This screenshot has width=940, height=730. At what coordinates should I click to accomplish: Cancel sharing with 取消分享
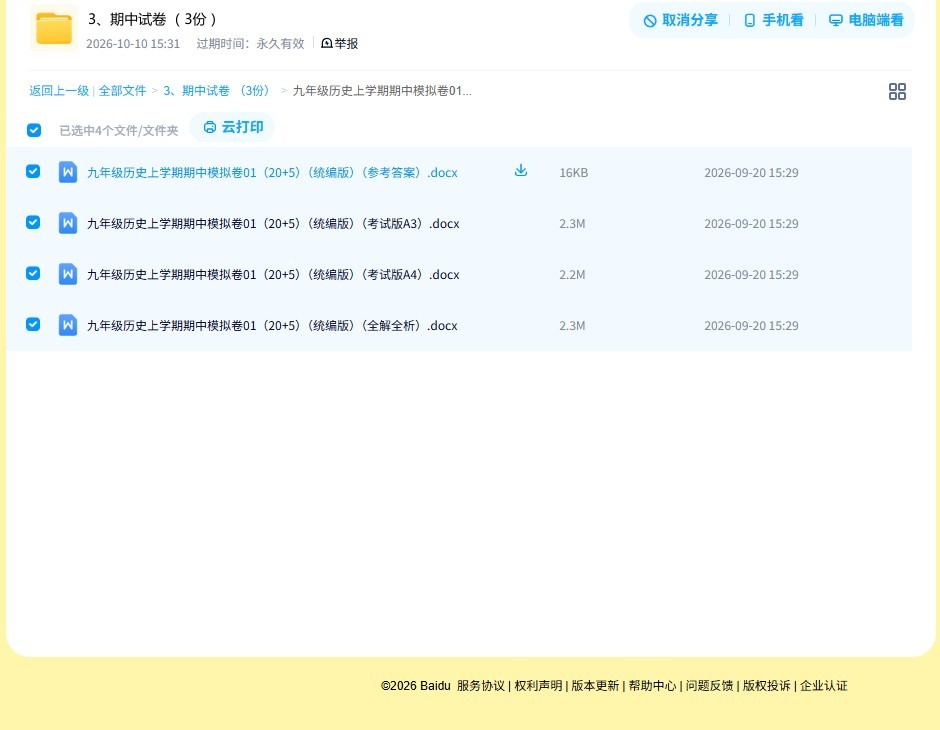680,20
